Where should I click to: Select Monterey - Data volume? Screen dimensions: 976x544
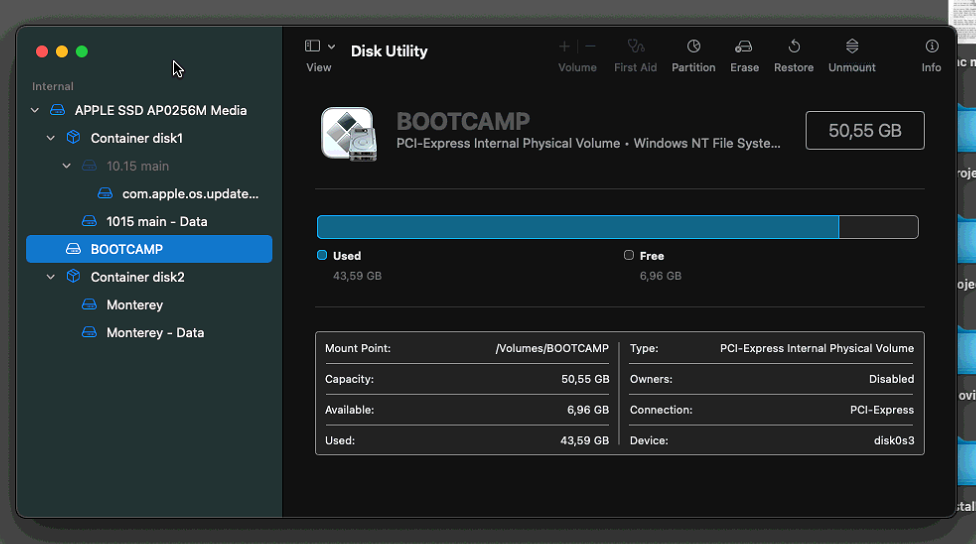pyautogui.click(x=154, y=333)
